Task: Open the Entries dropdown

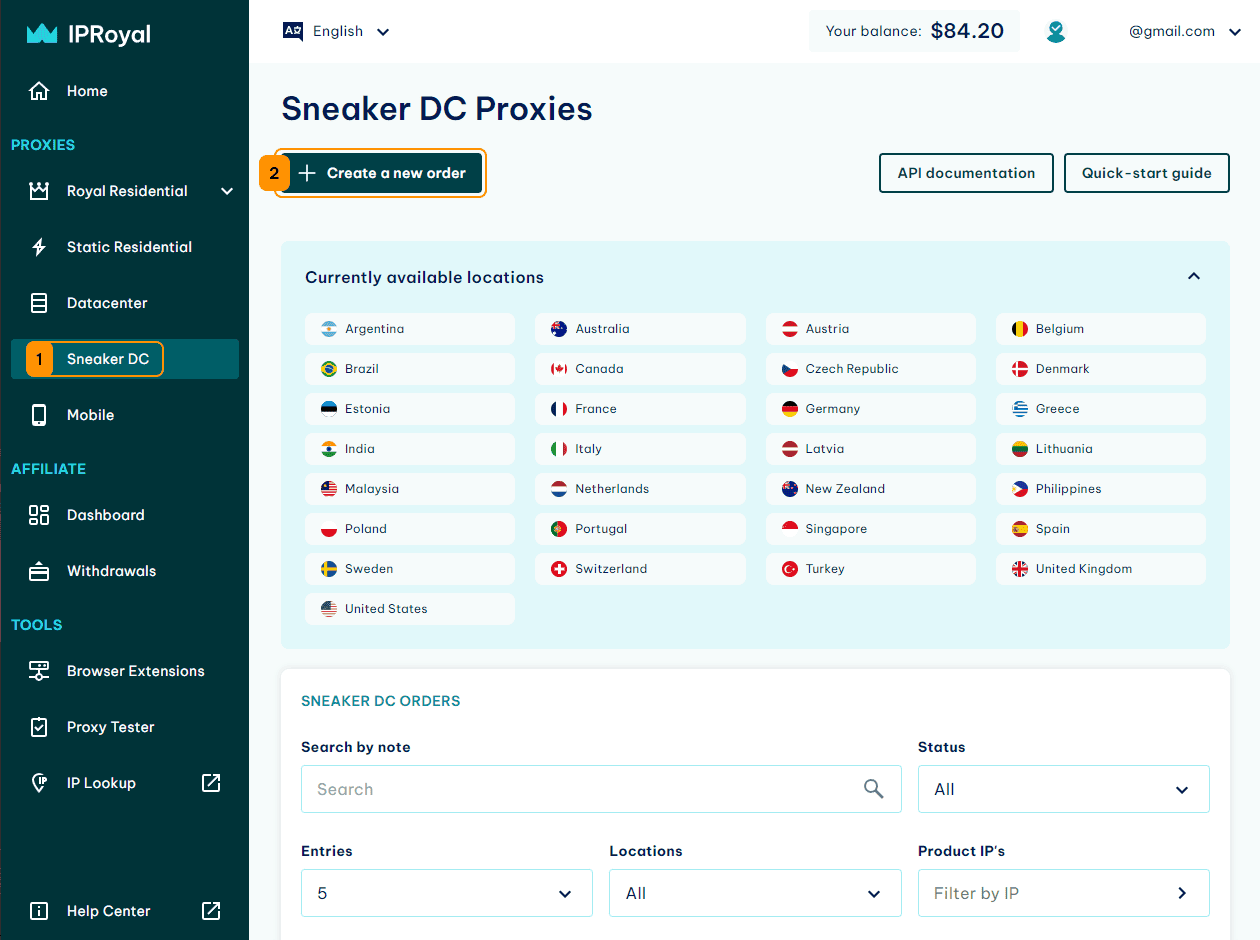Action: click(x=447, y=893)
